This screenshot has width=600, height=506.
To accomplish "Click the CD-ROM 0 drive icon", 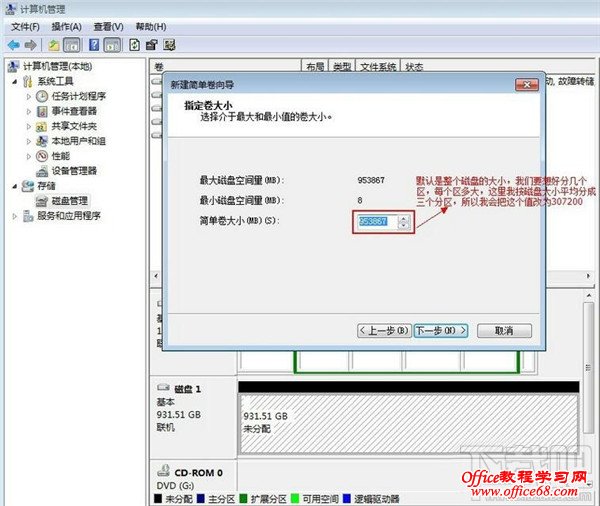I will coord(163,471).
